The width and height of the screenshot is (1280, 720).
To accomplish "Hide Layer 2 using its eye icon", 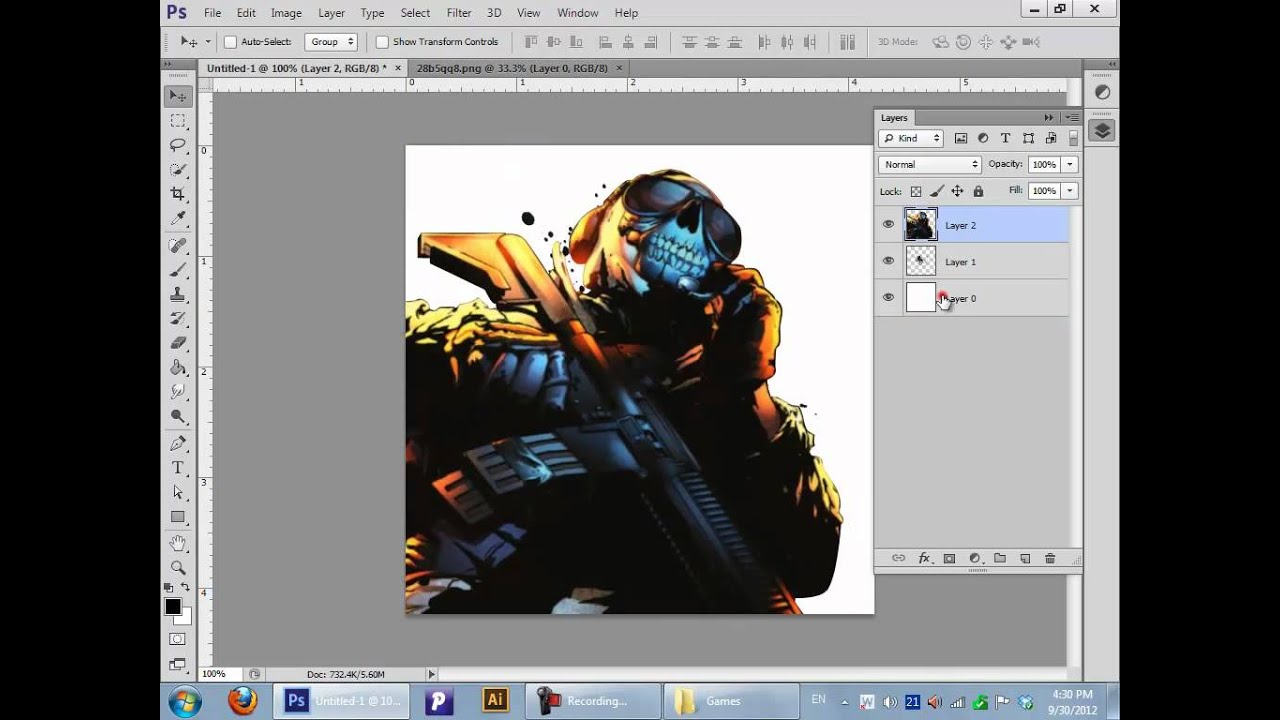I will tap(888, 225).
